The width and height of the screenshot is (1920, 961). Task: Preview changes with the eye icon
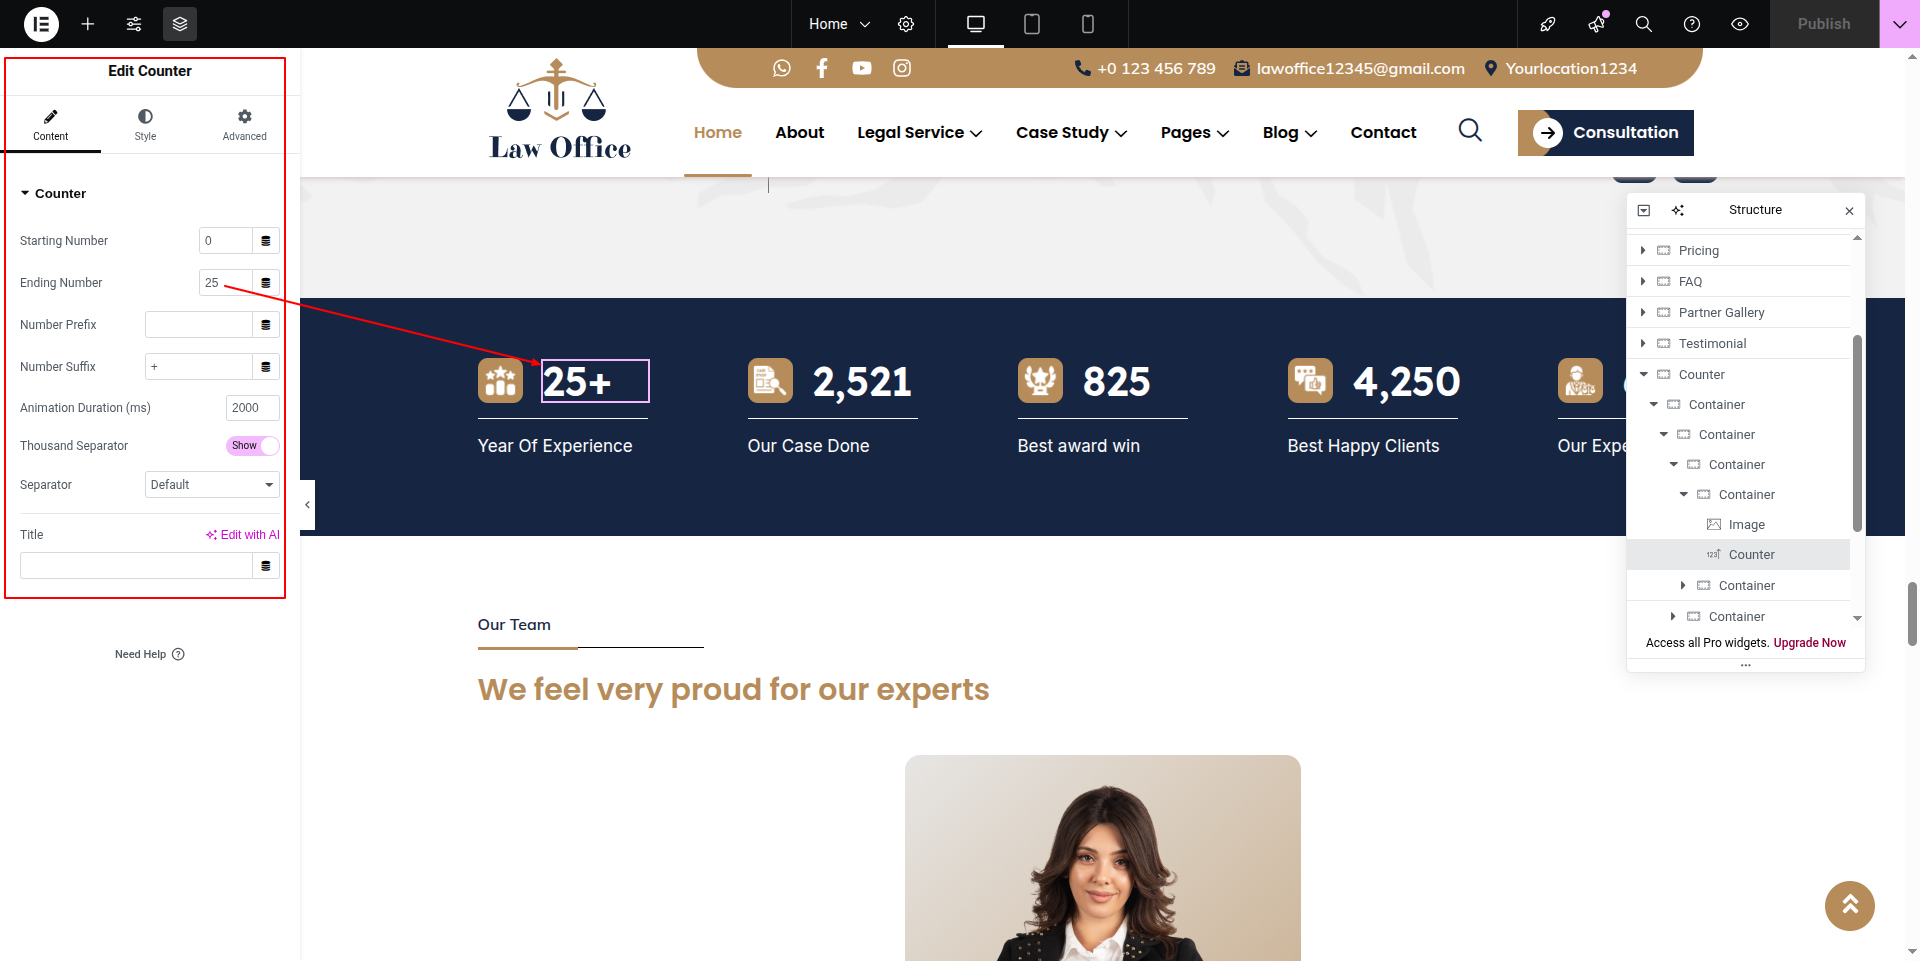point(1740,24)
